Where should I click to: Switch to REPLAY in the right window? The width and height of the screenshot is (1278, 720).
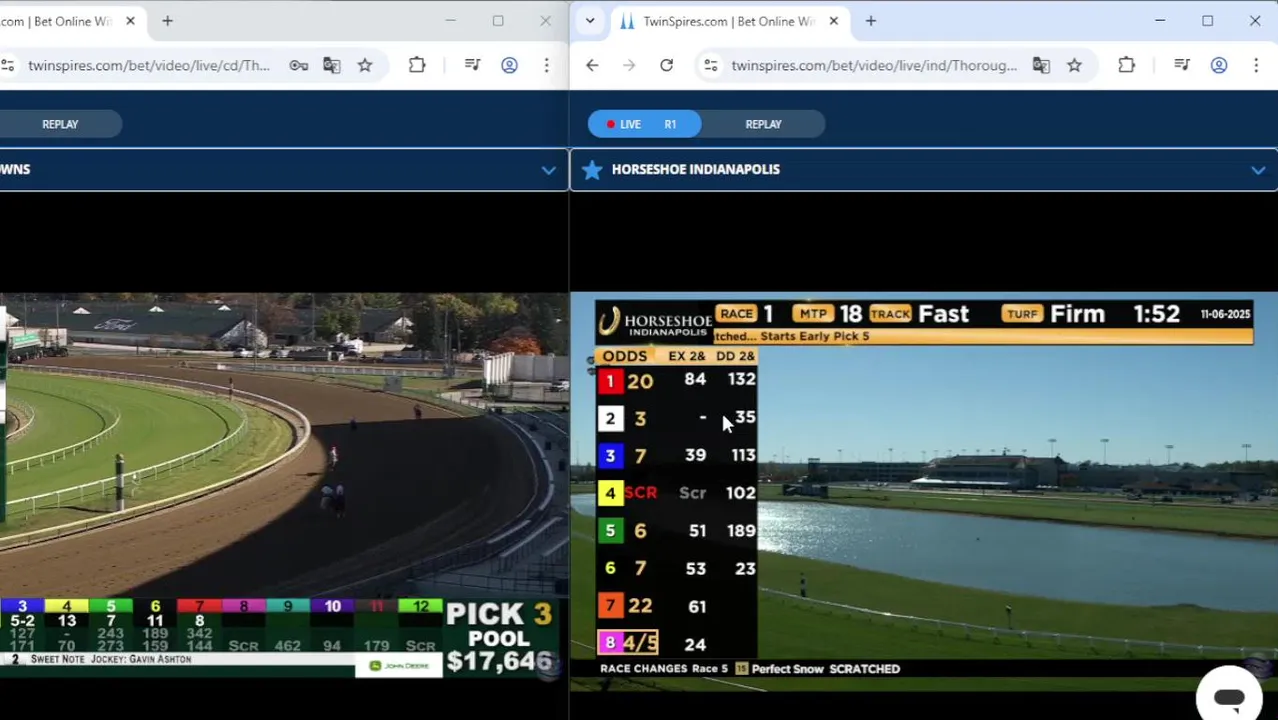[x=763, y=124]
